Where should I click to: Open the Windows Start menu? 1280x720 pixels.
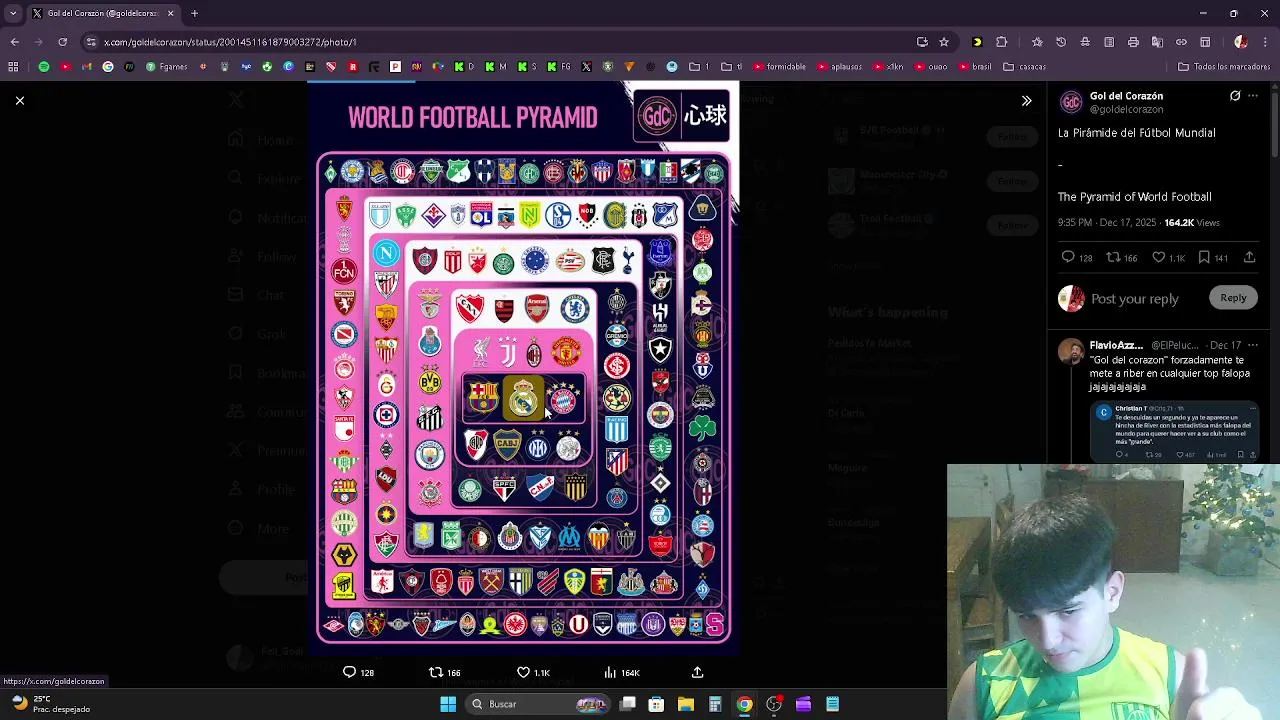pyautogui.click(x=448, y=704)
